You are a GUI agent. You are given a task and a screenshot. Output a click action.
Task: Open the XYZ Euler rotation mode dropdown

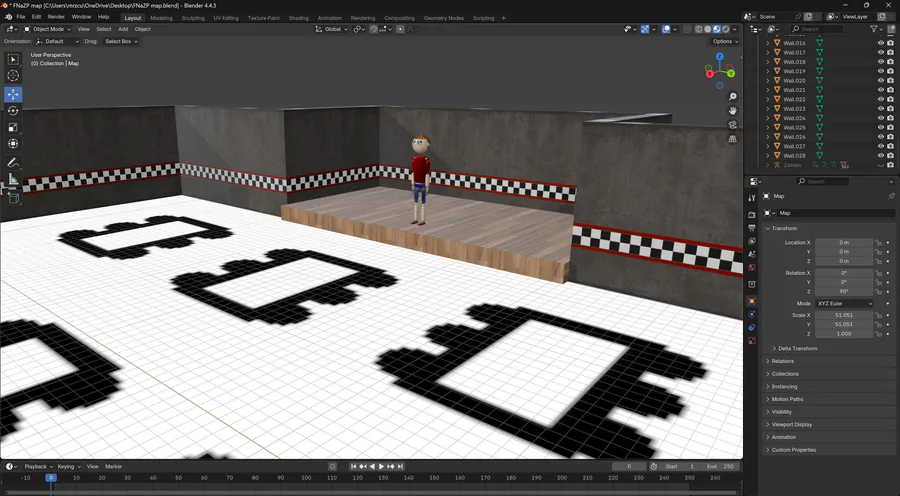pyautogui.click(x=844, y=304)
